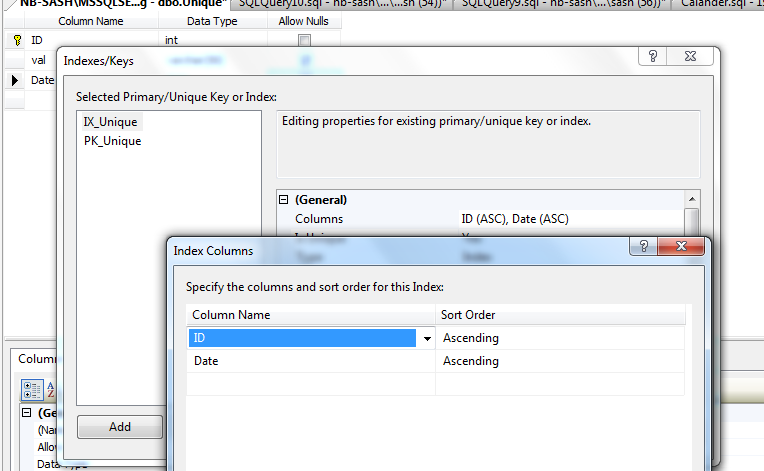Open the ID column name dropdown arrow

coord(427,338)
